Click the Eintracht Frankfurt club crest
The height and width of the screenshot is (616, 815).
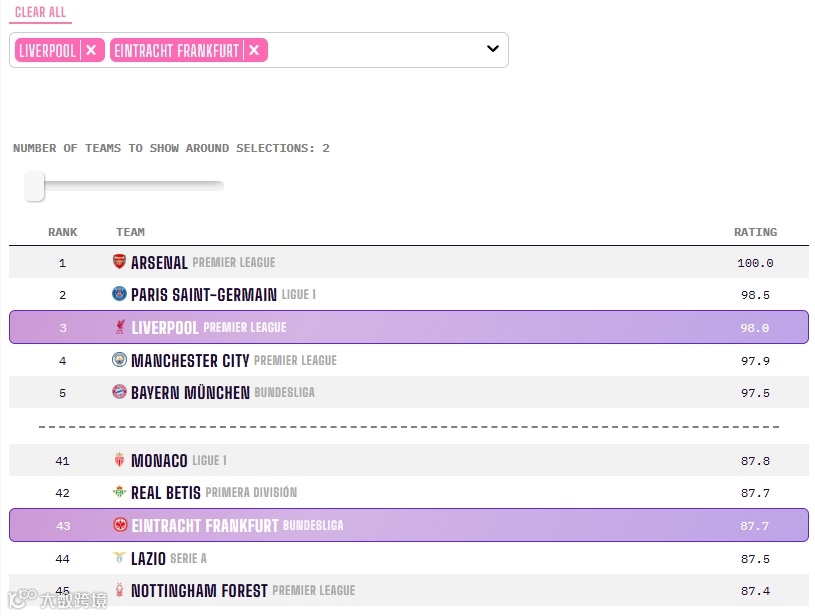tap(120, 525)
